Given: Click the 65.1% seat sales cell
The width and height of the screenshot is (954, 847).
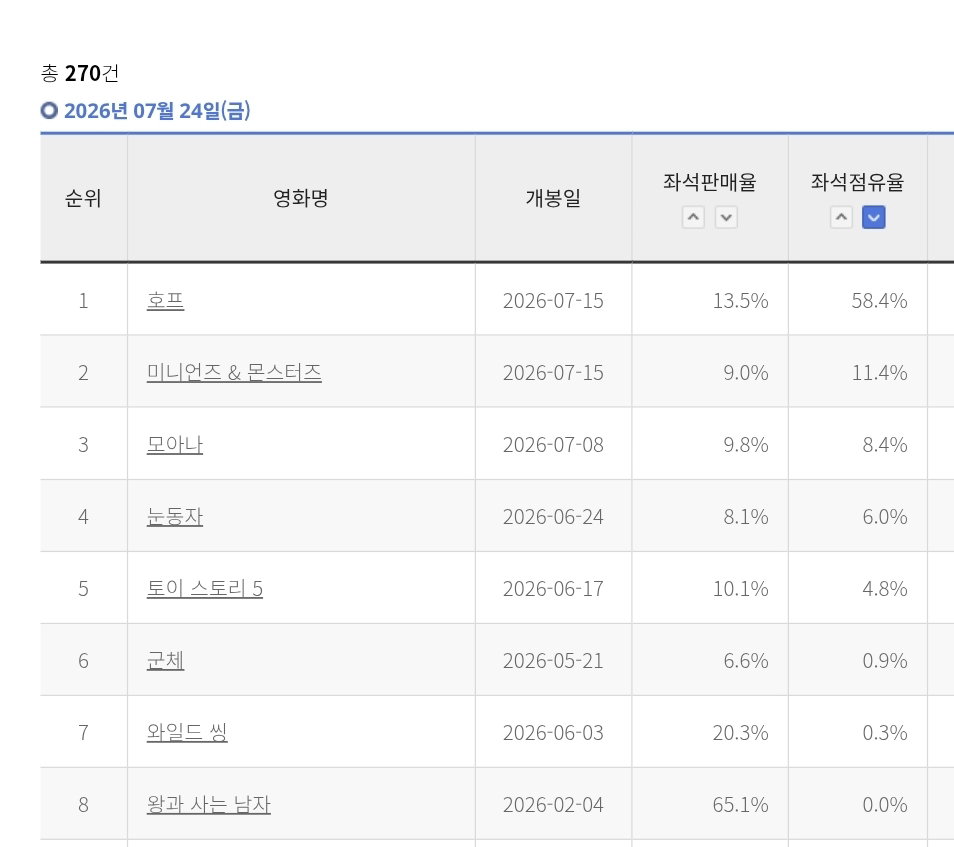Looking at the screenshot, I should (709, 804).
